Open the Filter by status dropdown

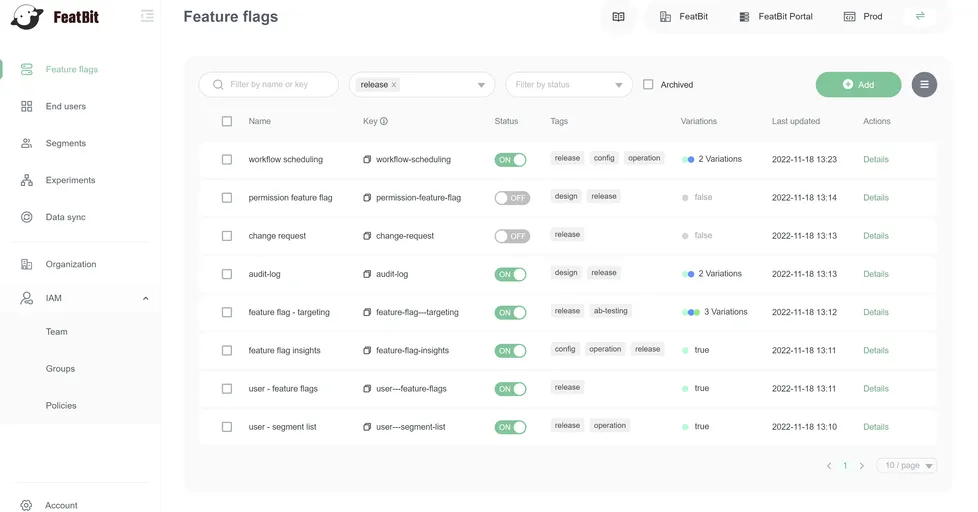(x=569, y=85)
